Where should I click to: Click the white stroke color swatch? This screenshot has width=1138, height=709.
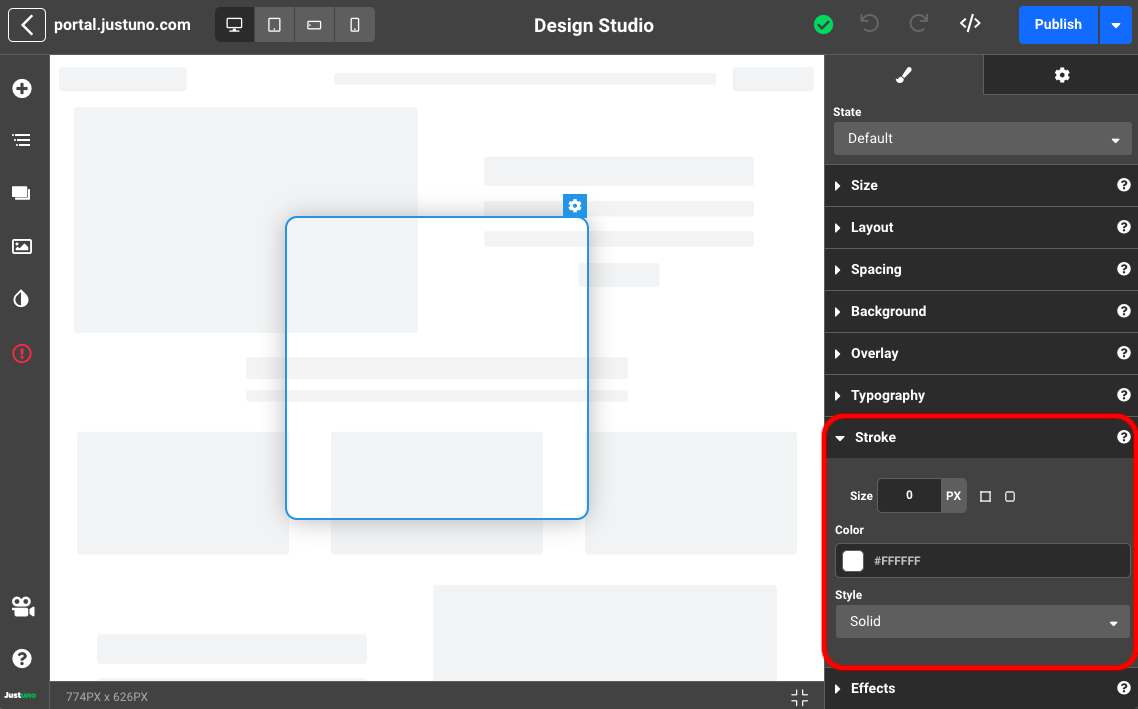(853, 561)
